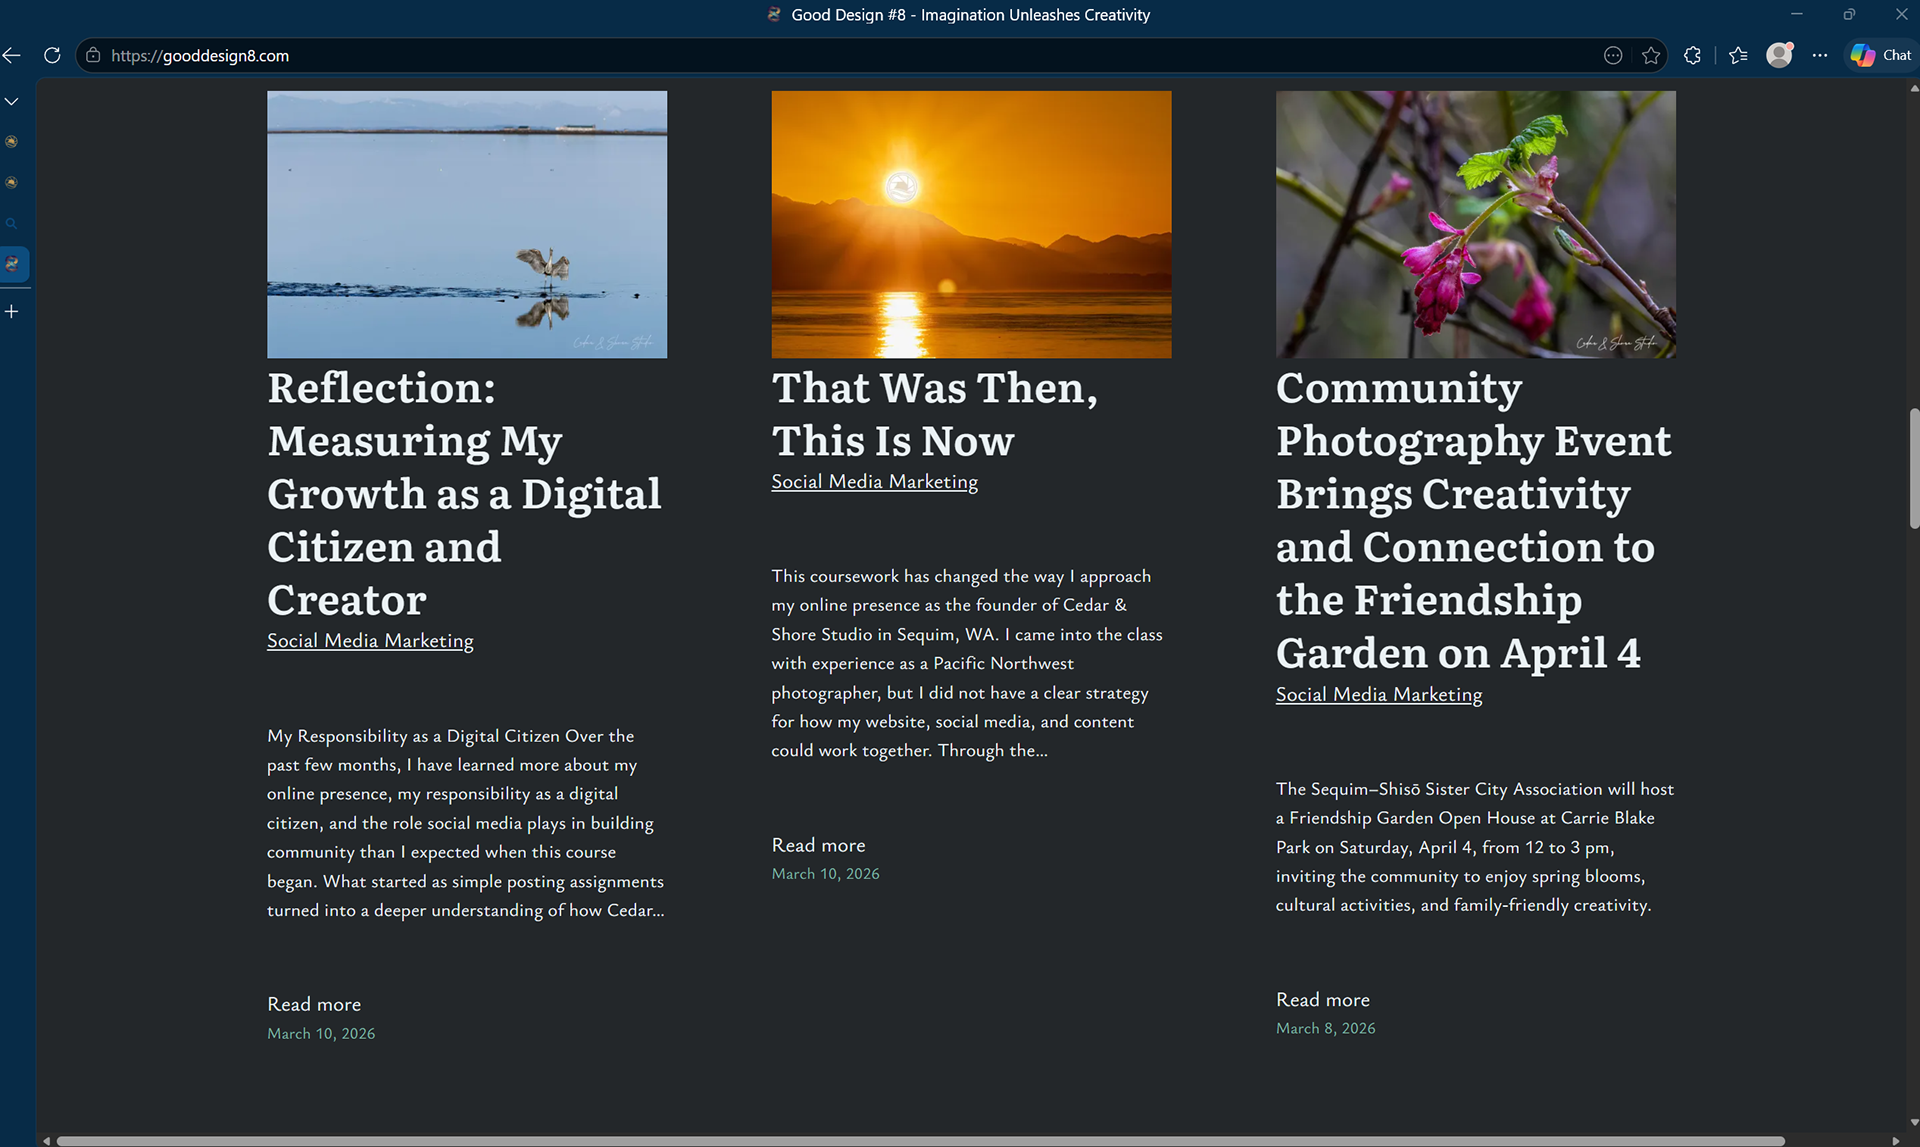Reload the current page
Screen dimensions: 1920x1147
pyautogui.click(x=52, y=56)
